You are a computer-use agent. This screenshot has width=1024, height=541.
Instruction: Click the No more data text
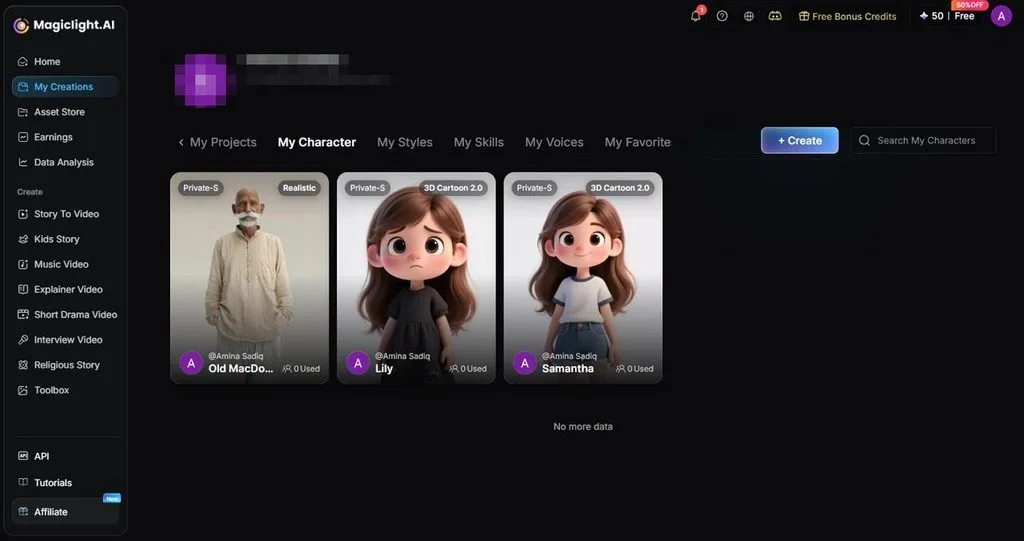tap(583, 427)
